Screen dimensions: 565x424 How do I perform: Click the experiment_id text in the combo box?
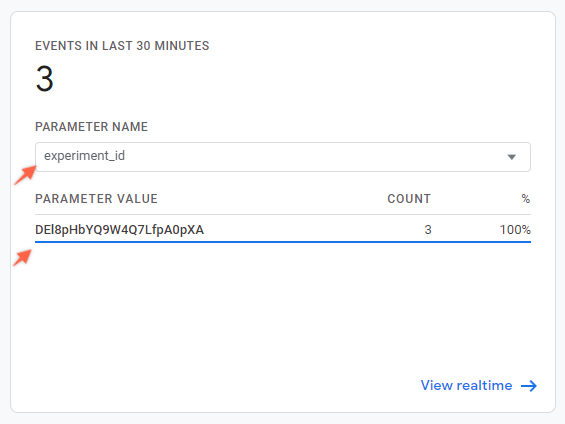[x=84, y=156]
